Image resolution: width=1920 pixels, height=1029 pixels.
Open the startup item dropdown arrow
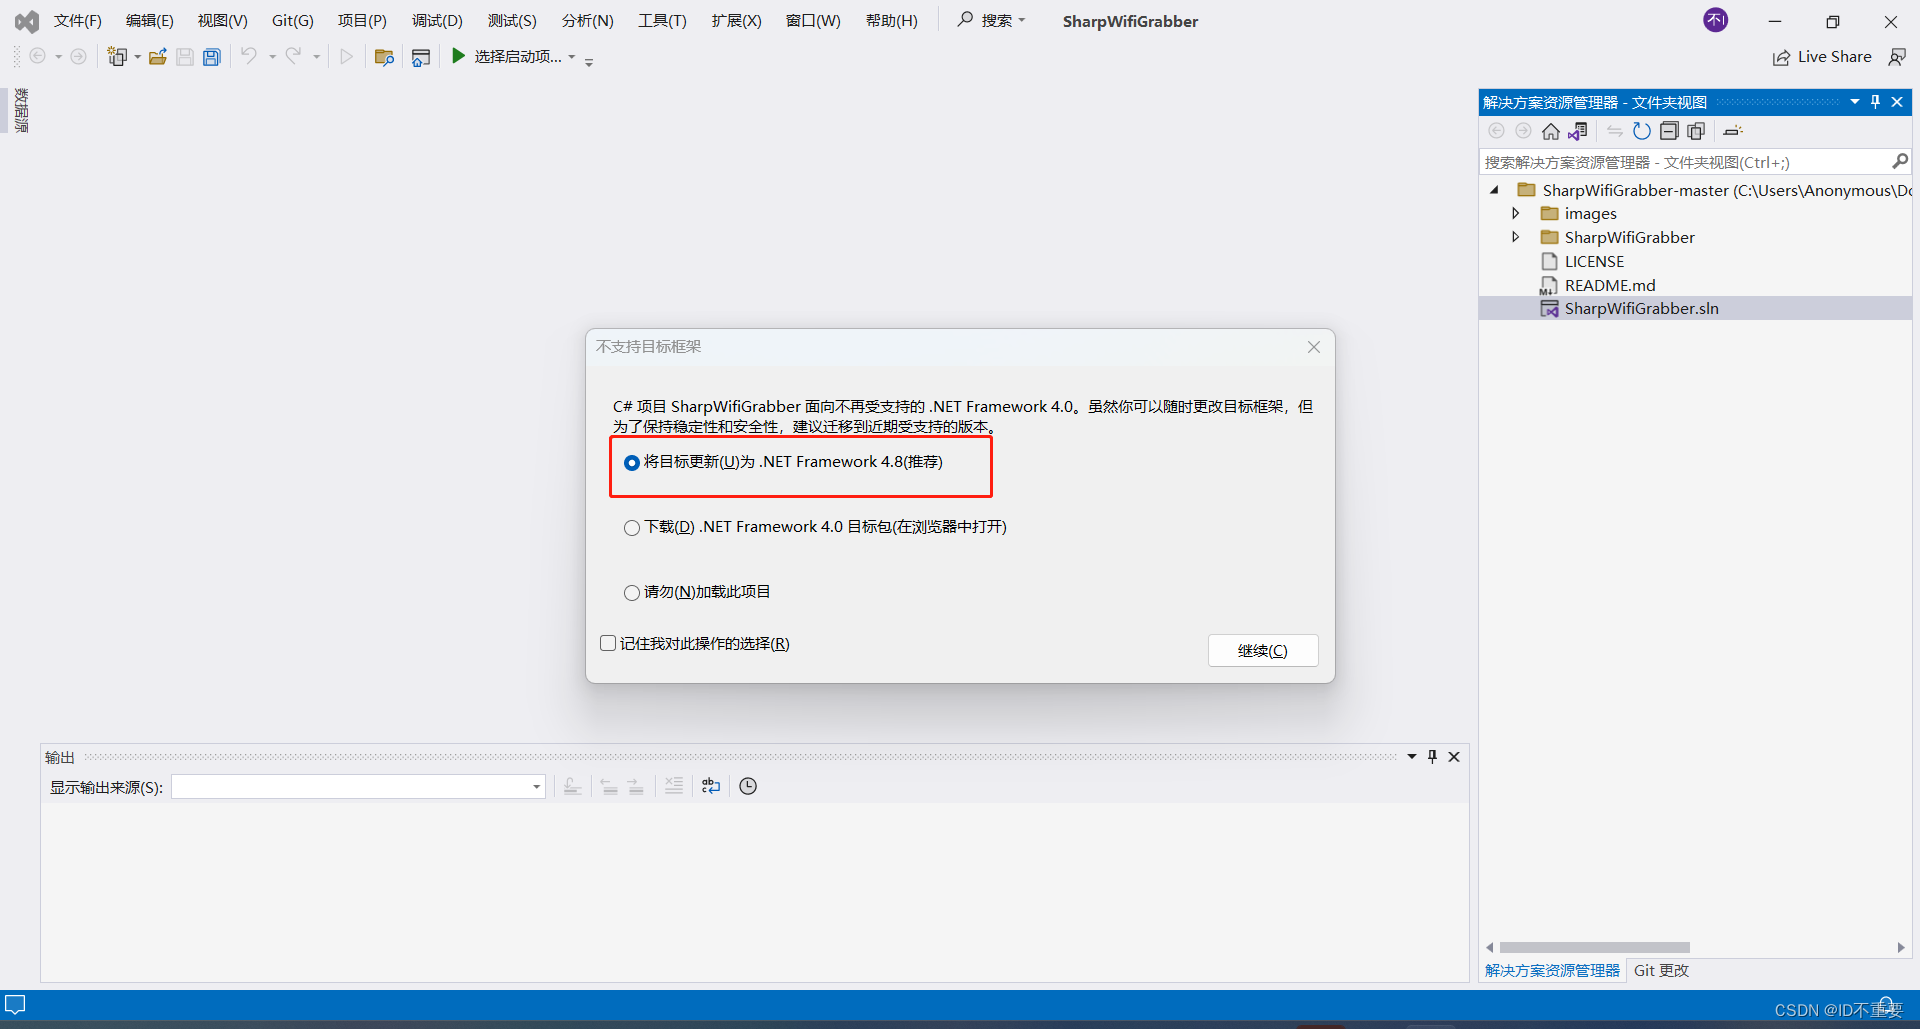click(572, 57)
